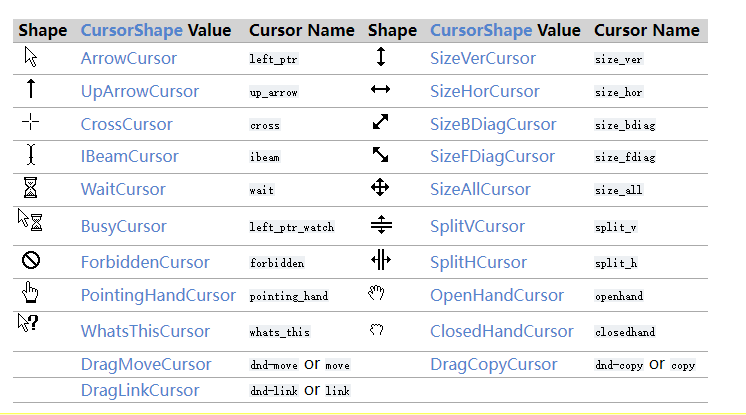This screenshot has height=415, width=746.
Task: Click the crosshair cursor shape icon
Action: 31,123
